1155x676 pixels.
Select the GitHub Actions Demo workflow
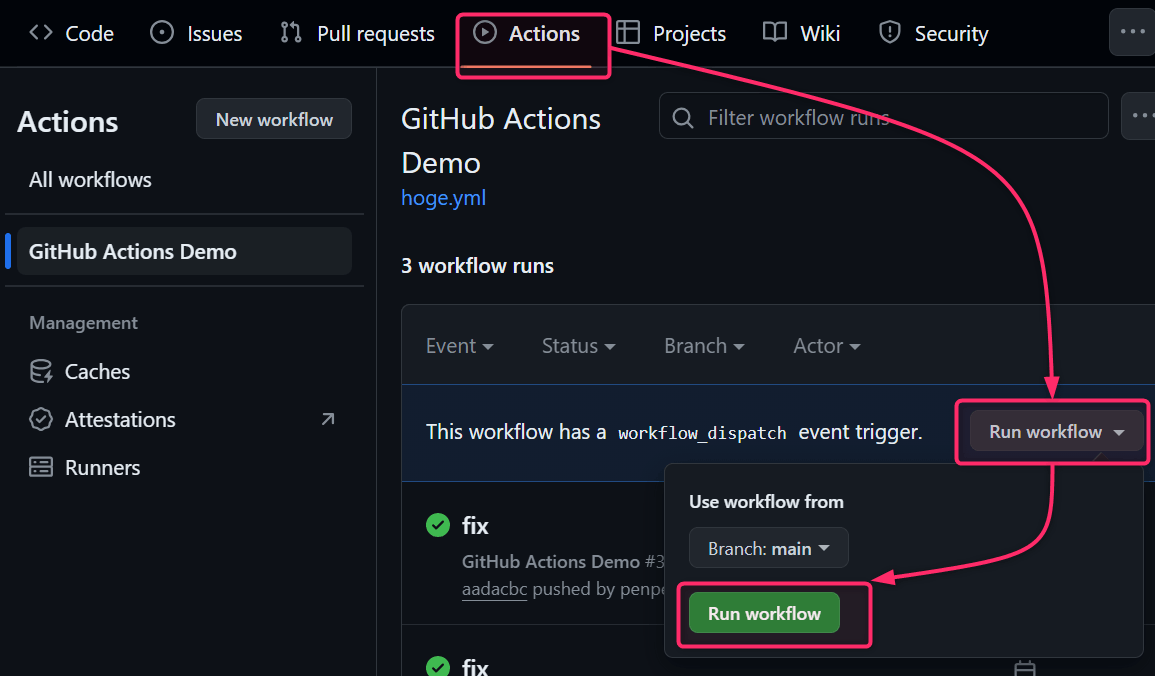[x=184, y=251]
